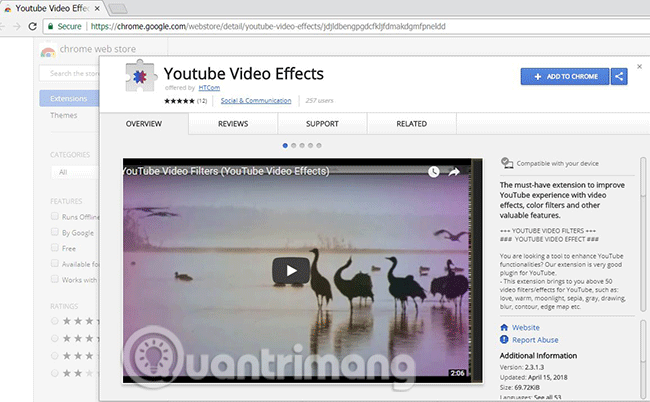Screen dimensions: 650x402
Task: Click the Size: 69.72KiB text
Action: pyautogui.click(x=520, y=387)
